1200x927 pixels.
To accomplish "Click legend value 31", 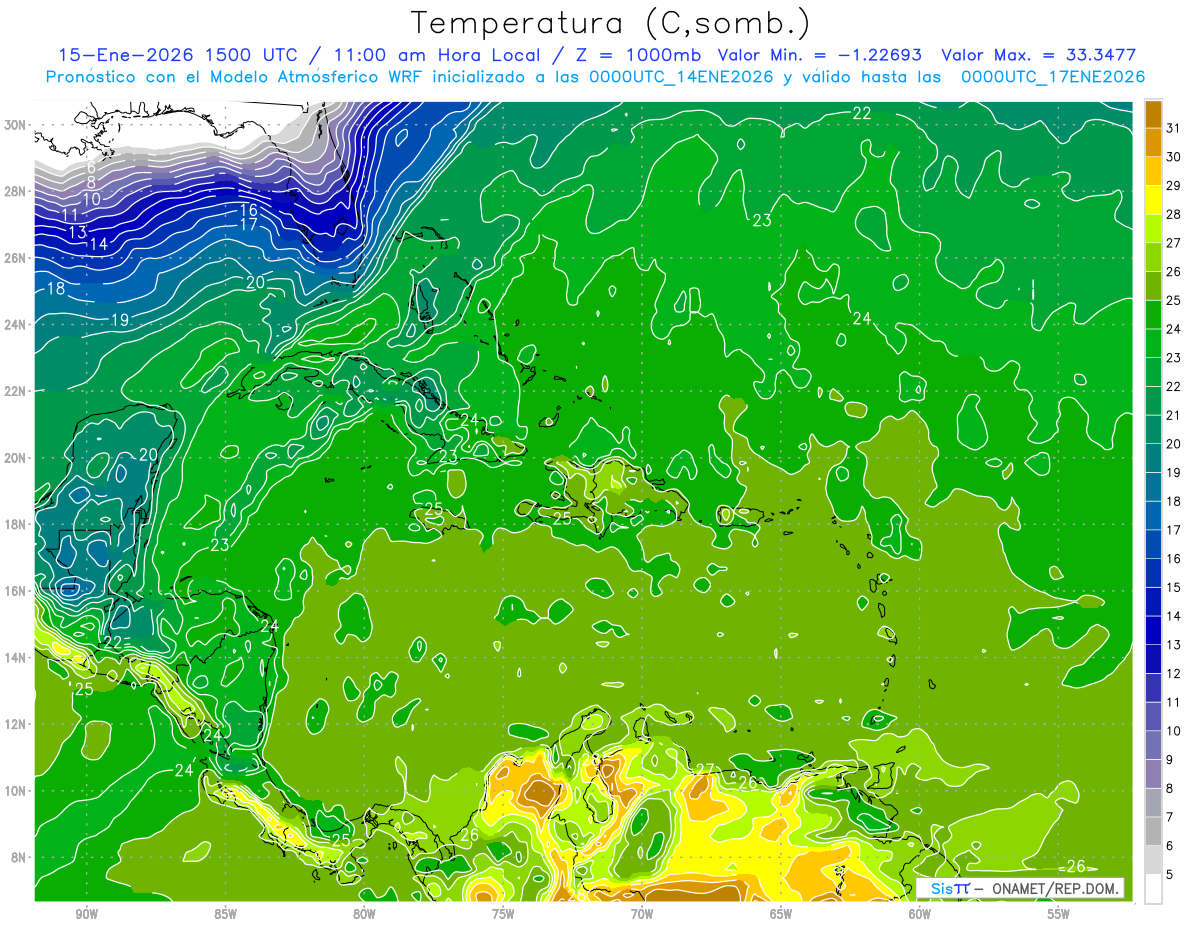I will 1174,128.
